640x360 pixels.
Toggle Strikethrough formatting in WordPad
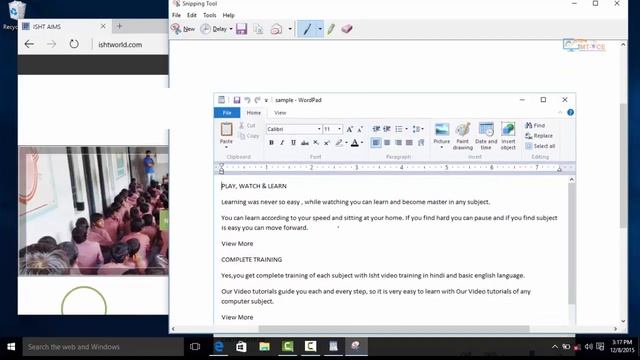tap(304, 142)
